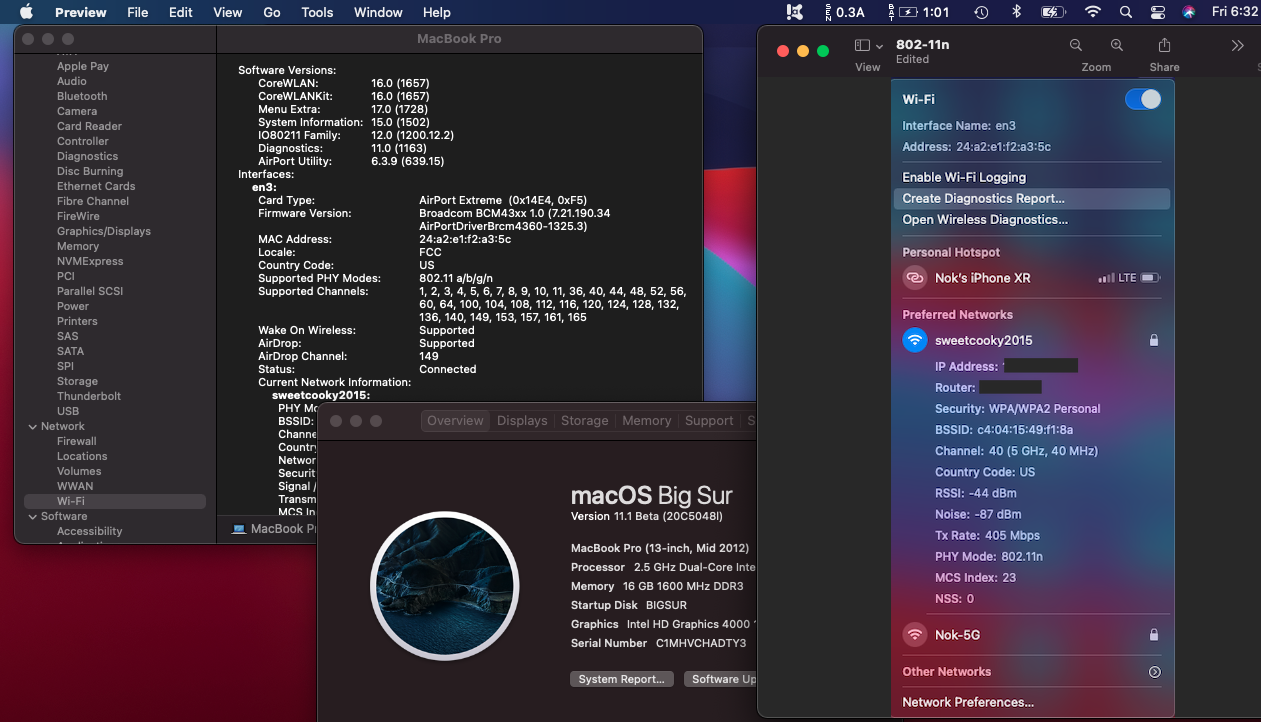
Task: Switch to the Support tab
Action: (x=709, y=421)
